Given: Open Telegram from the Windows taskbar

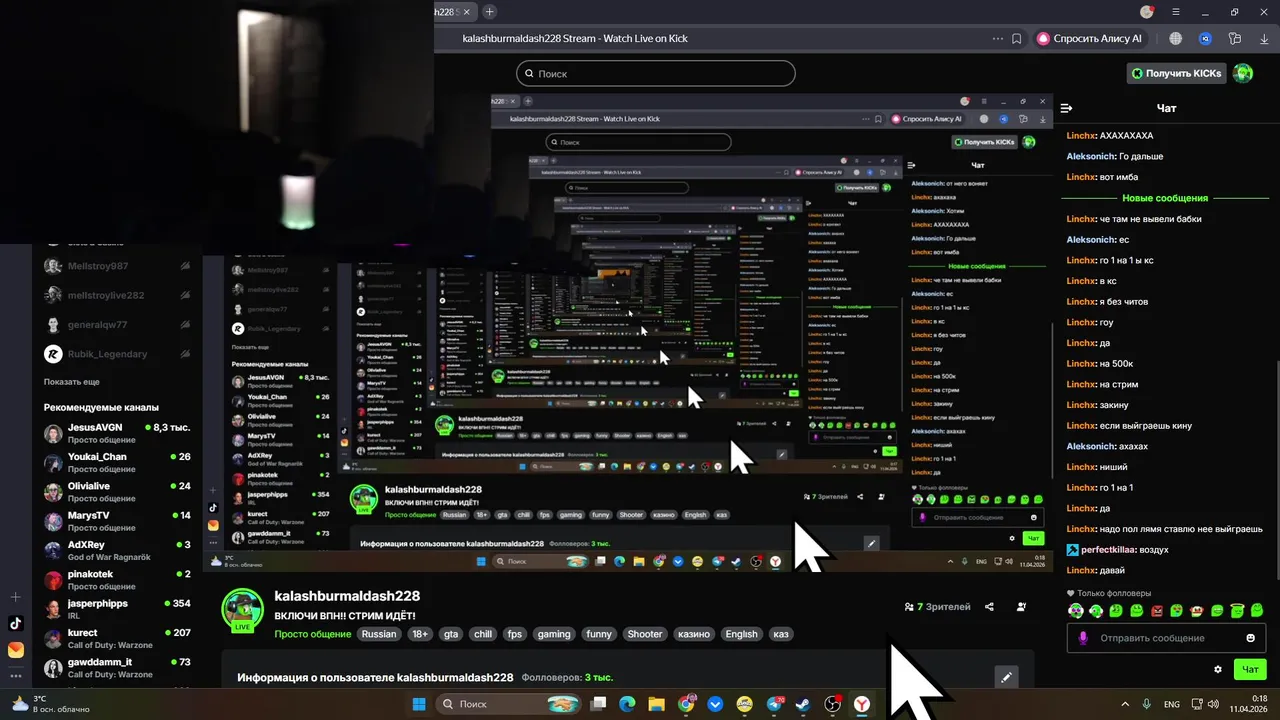Looking at the screenshot, I should 775,704.
